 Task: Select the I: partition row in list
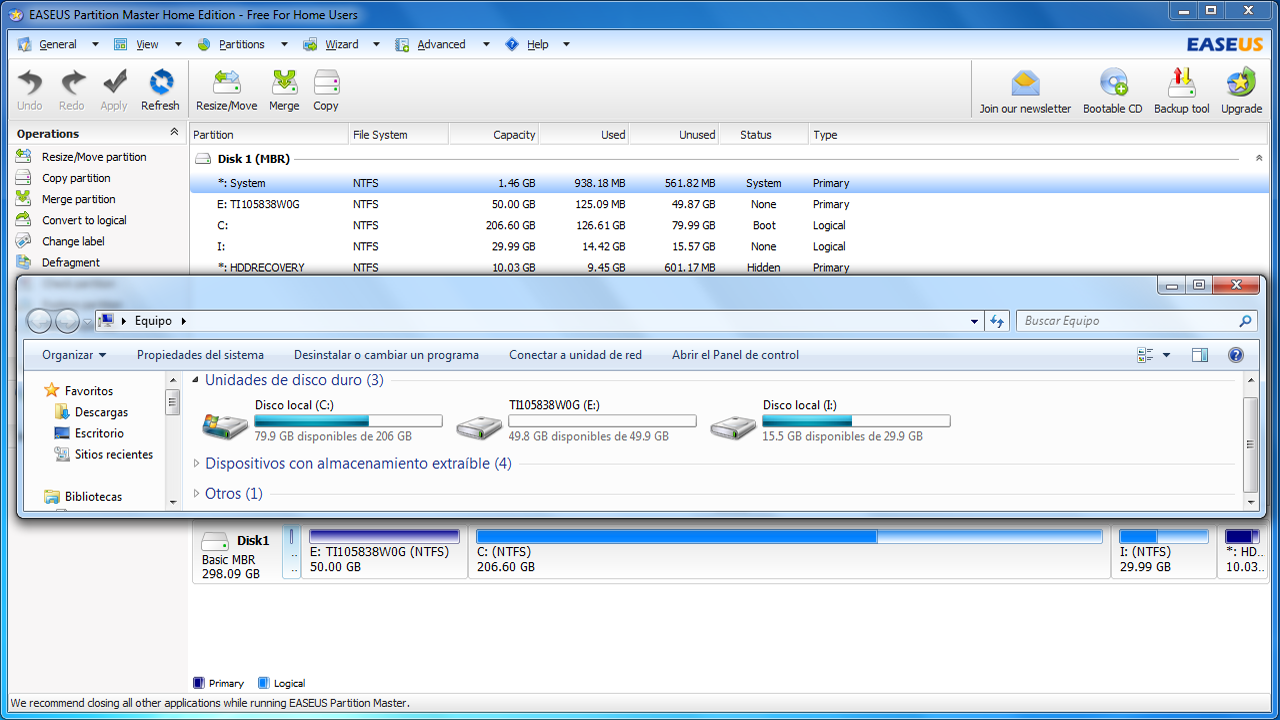(729, 246)
